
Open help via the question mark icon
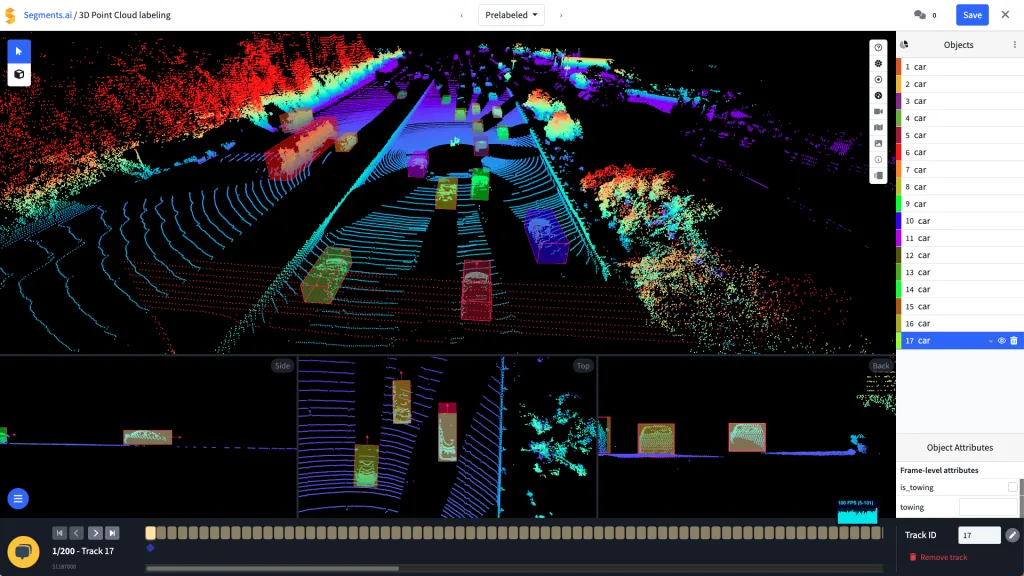click(879, 46)
